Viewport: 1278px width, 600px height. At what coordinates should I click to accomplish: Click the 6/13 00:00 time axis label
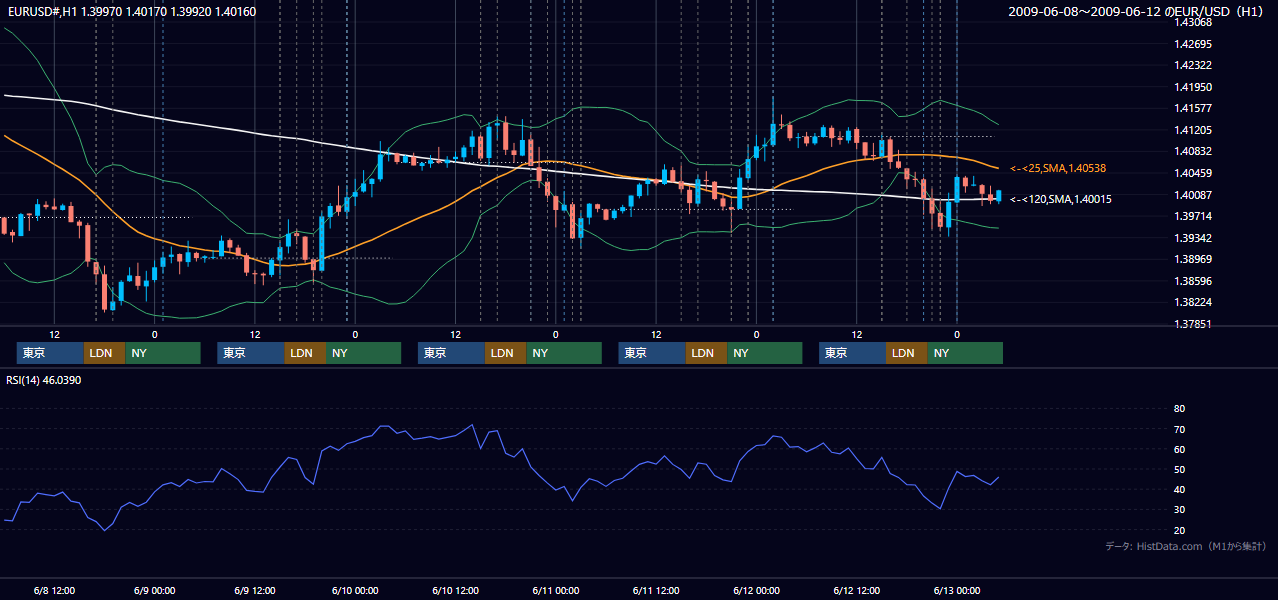coord(956,591)
